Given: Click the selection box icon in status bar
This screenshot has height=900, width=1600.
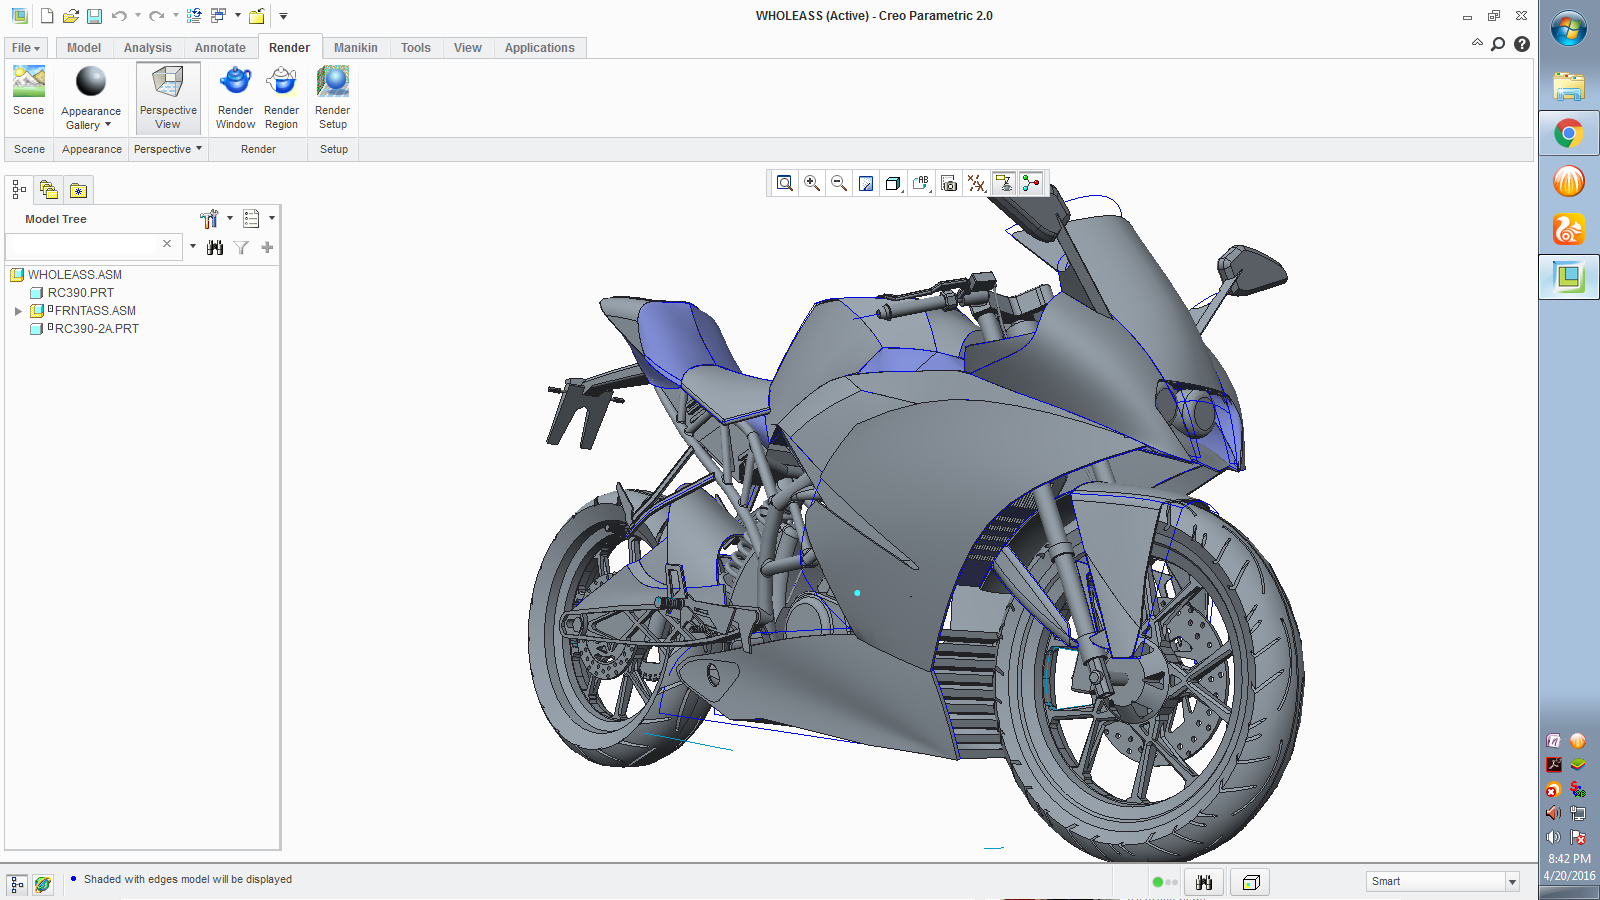Looking at the screenshot, I should click(1250, 882).
